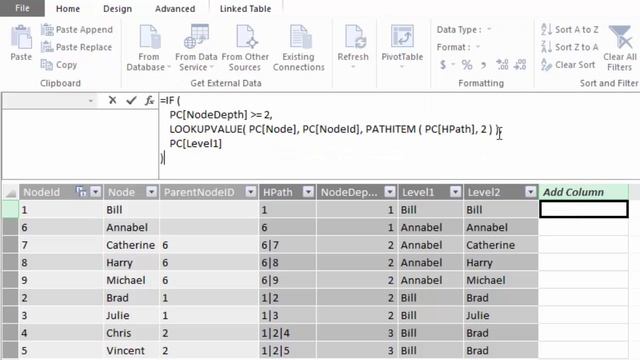Select the Node cell Catherine
Image resolution: width=640 pixels, height=360 pixels.
(131, 245)
